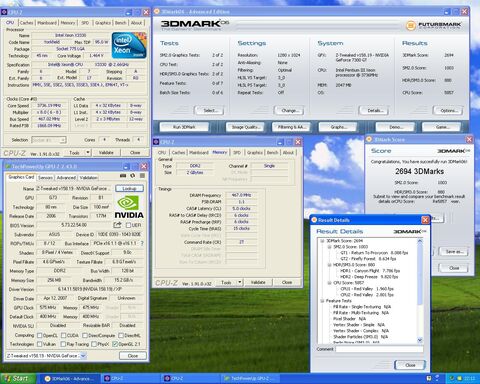Click Change... under Settings in 3DMark06
480x384 pixels.
(x=290, y=110)
